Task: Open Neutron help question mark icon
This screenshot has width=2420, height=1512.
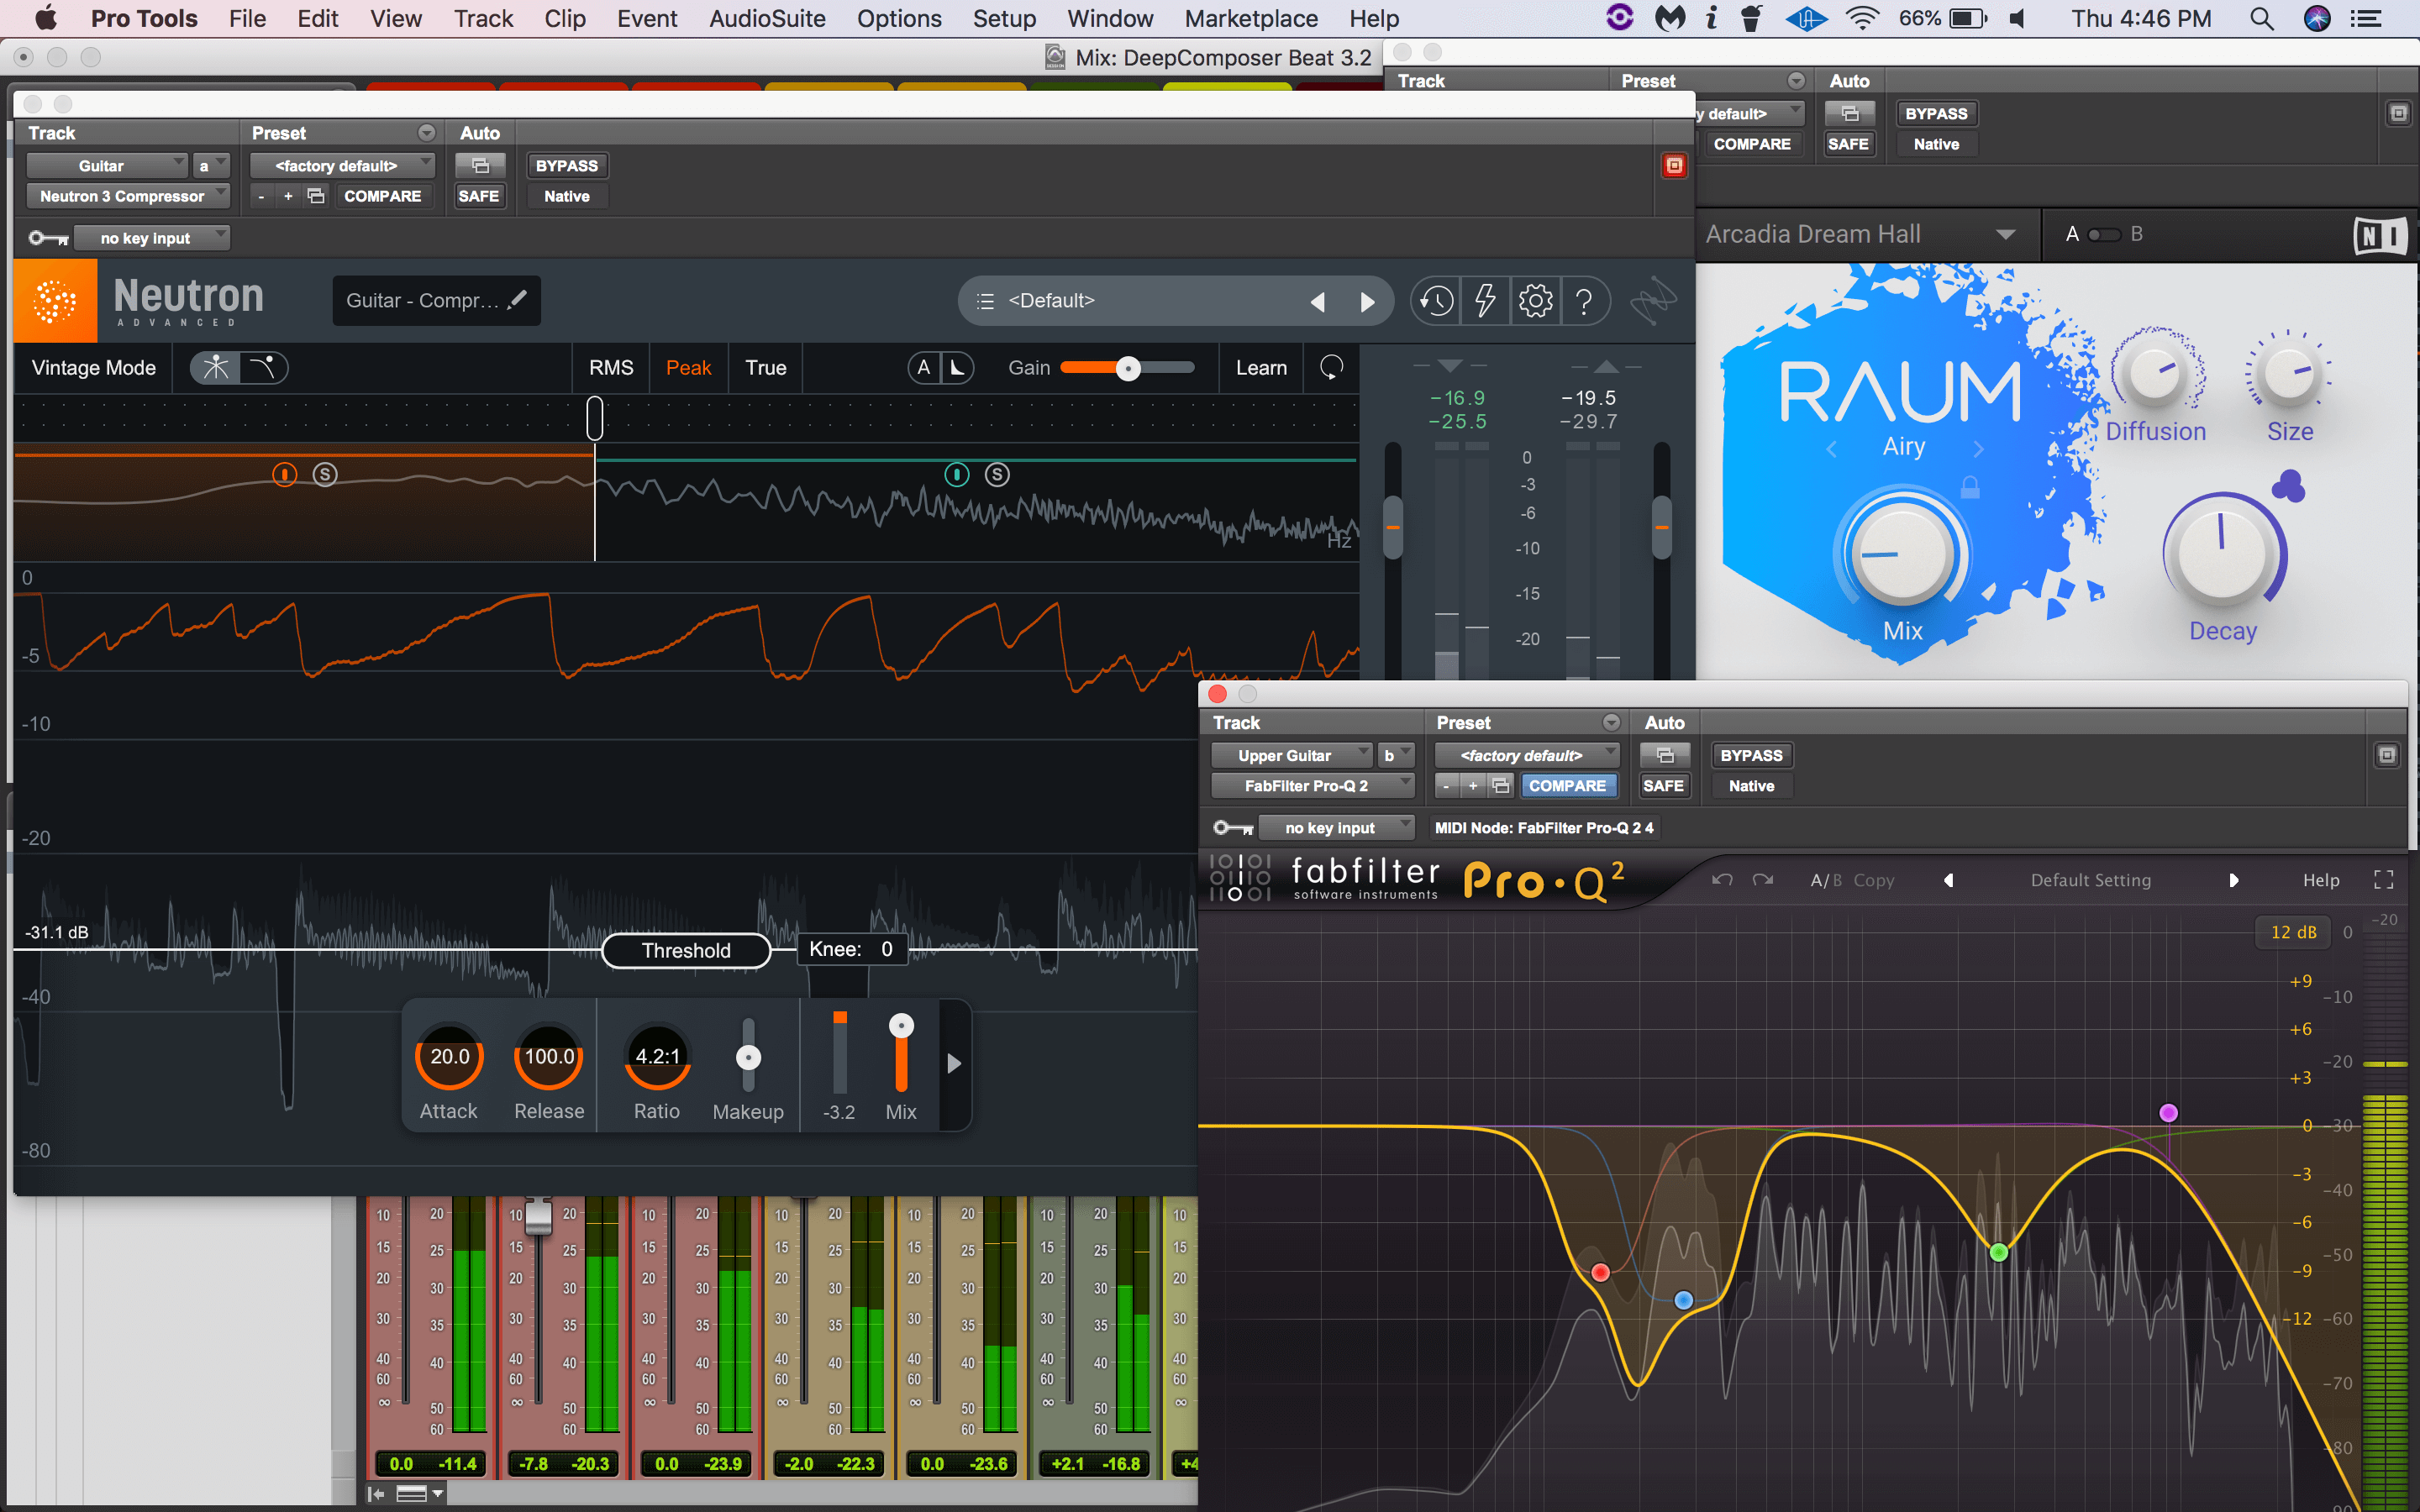Action: pos(1584,301)
